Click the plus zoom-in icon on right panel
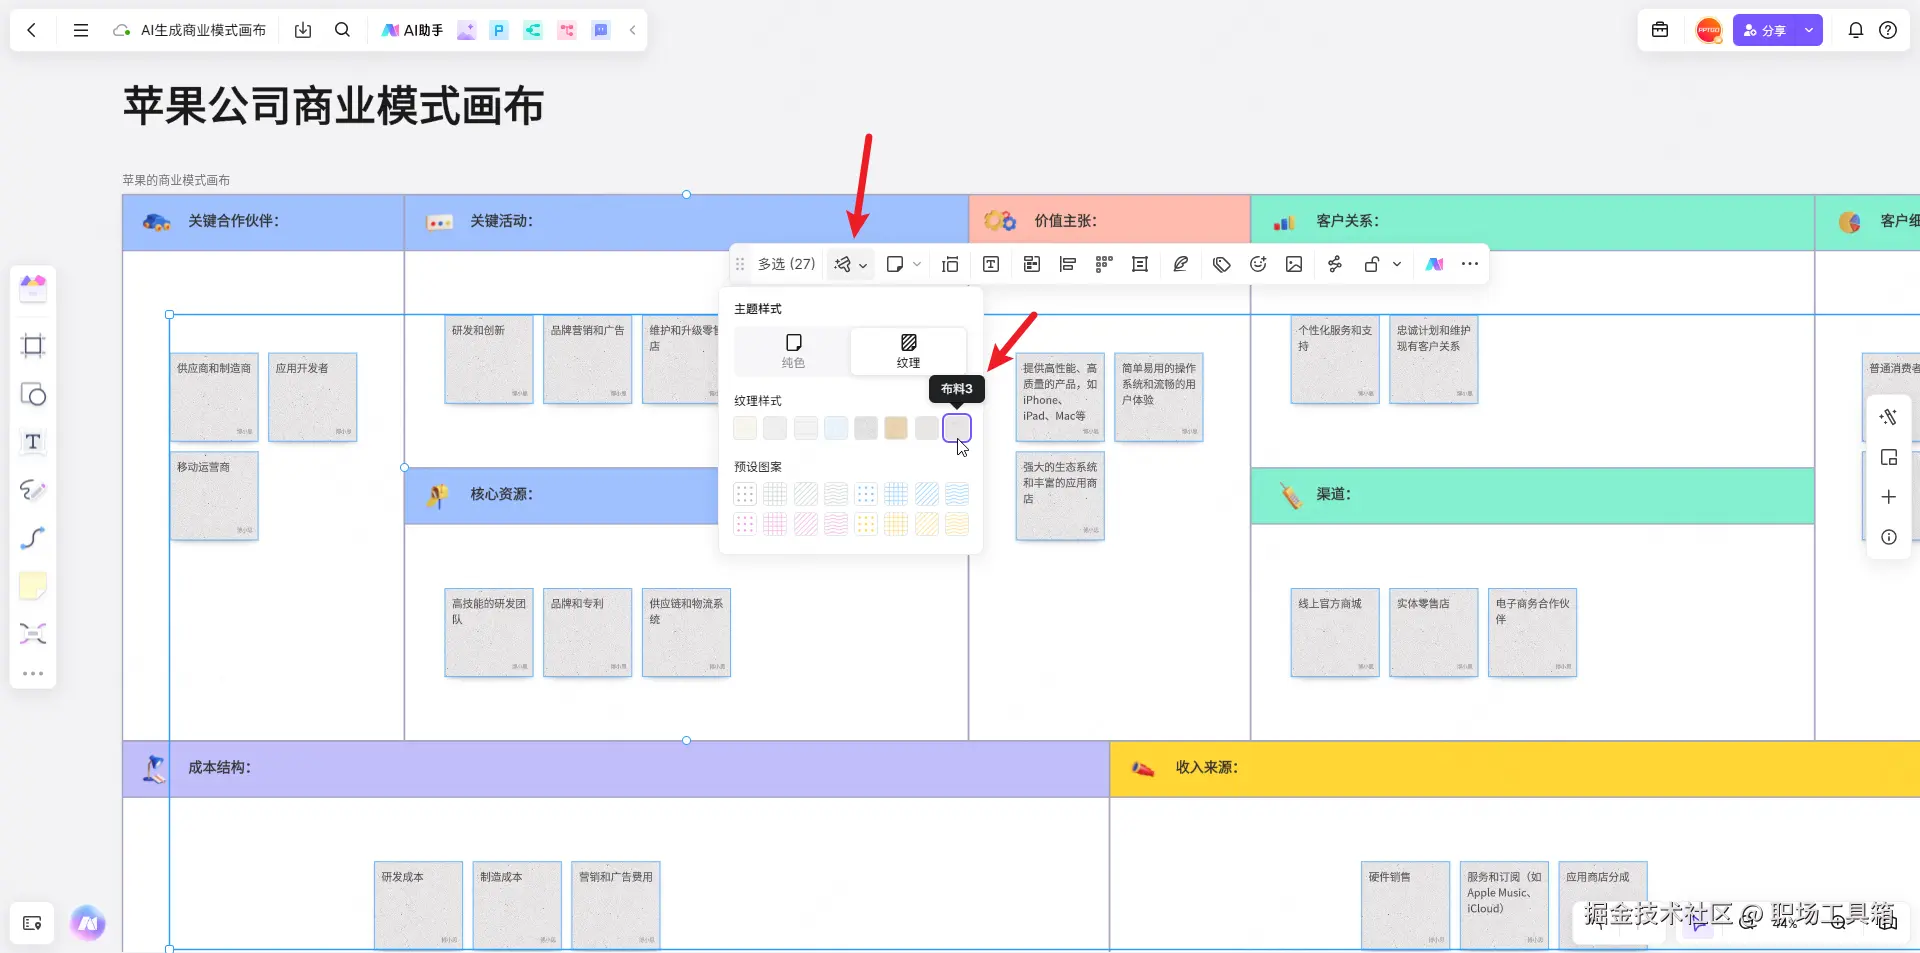Image resolution: width=1920 pixels, height=953 pixels. 1888,497
